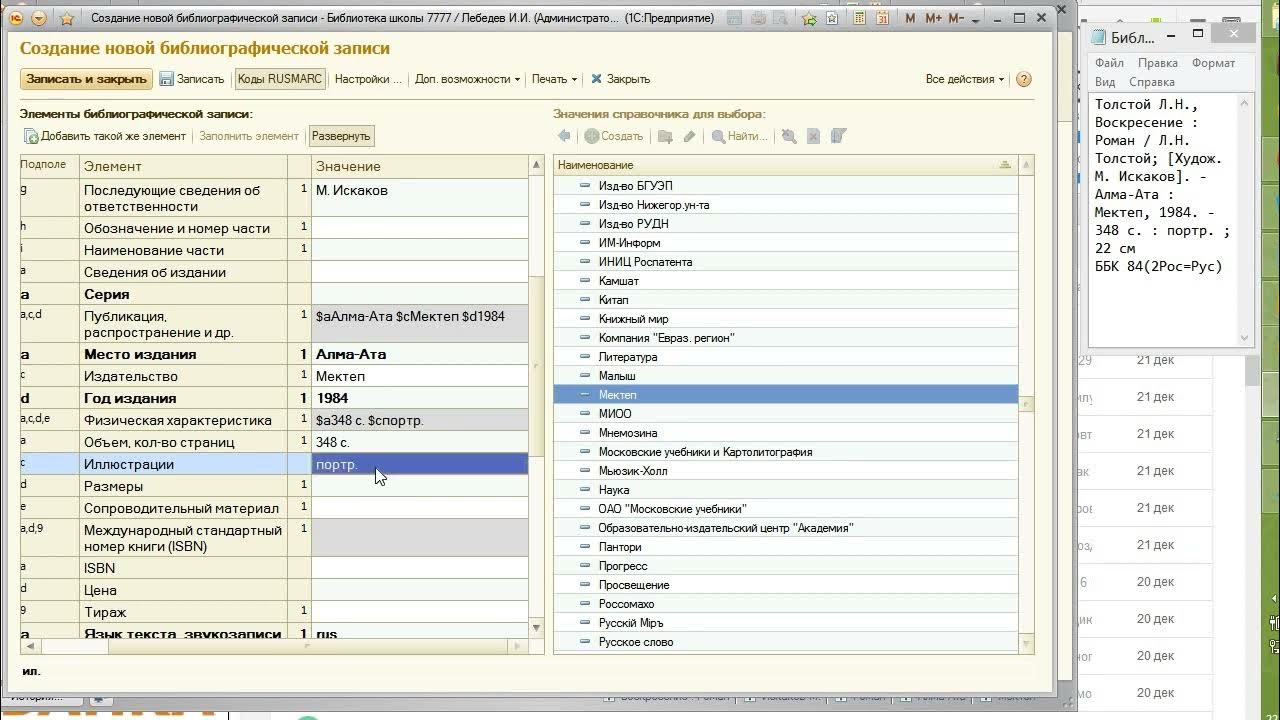The image size is (1280, 720).
Task: Click the cancel search magnifier icon
Action: pos(789,136)
